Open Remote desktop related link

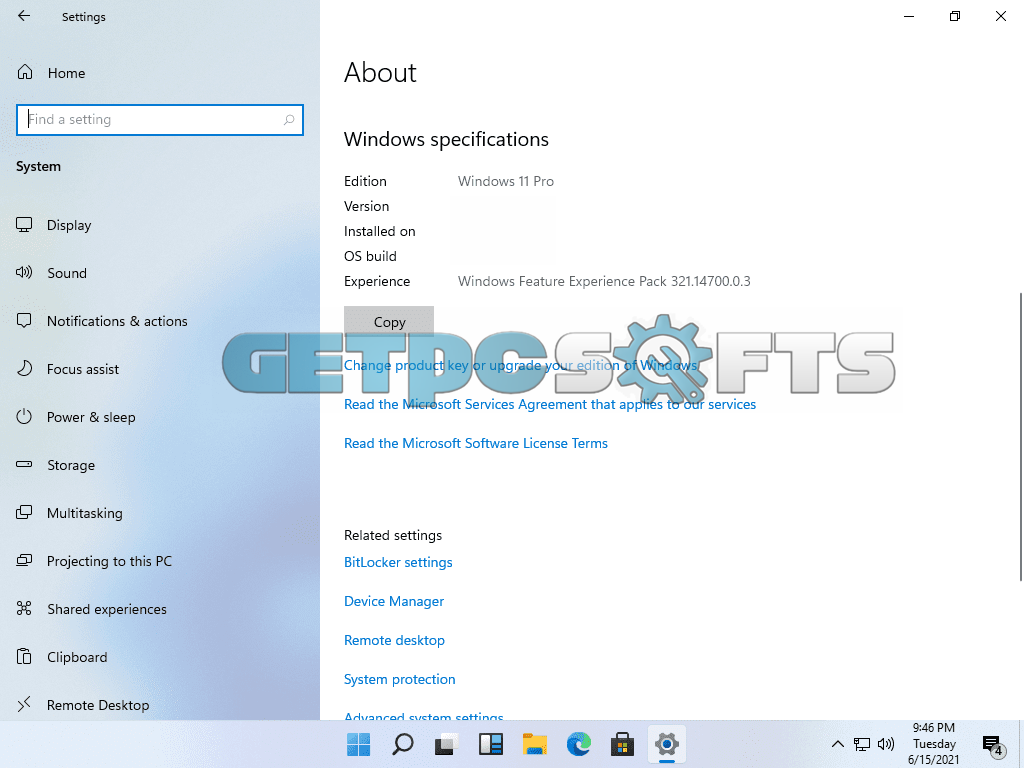[394, 641]
